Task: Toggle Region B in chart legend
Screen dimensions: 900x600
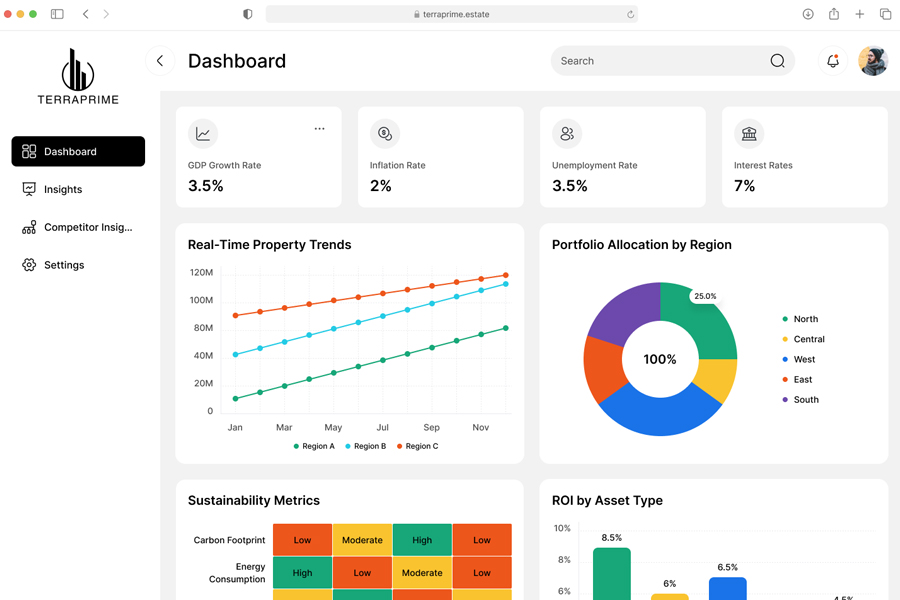Action: coord(365,446)
